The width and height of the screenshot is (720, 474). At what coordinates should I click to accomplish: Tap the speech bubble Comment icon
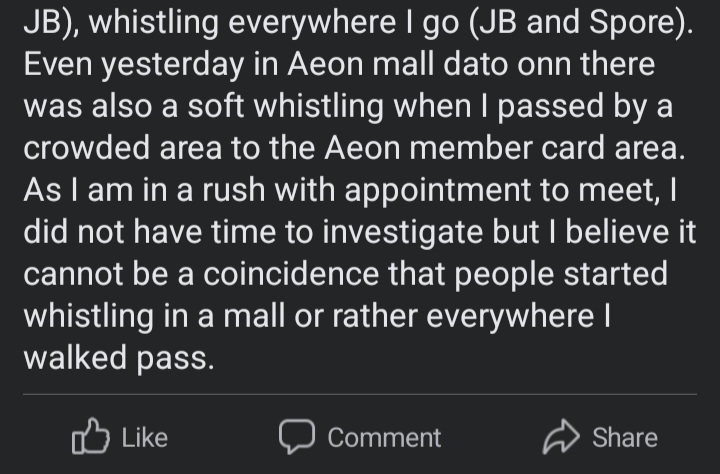click(297, 436)
